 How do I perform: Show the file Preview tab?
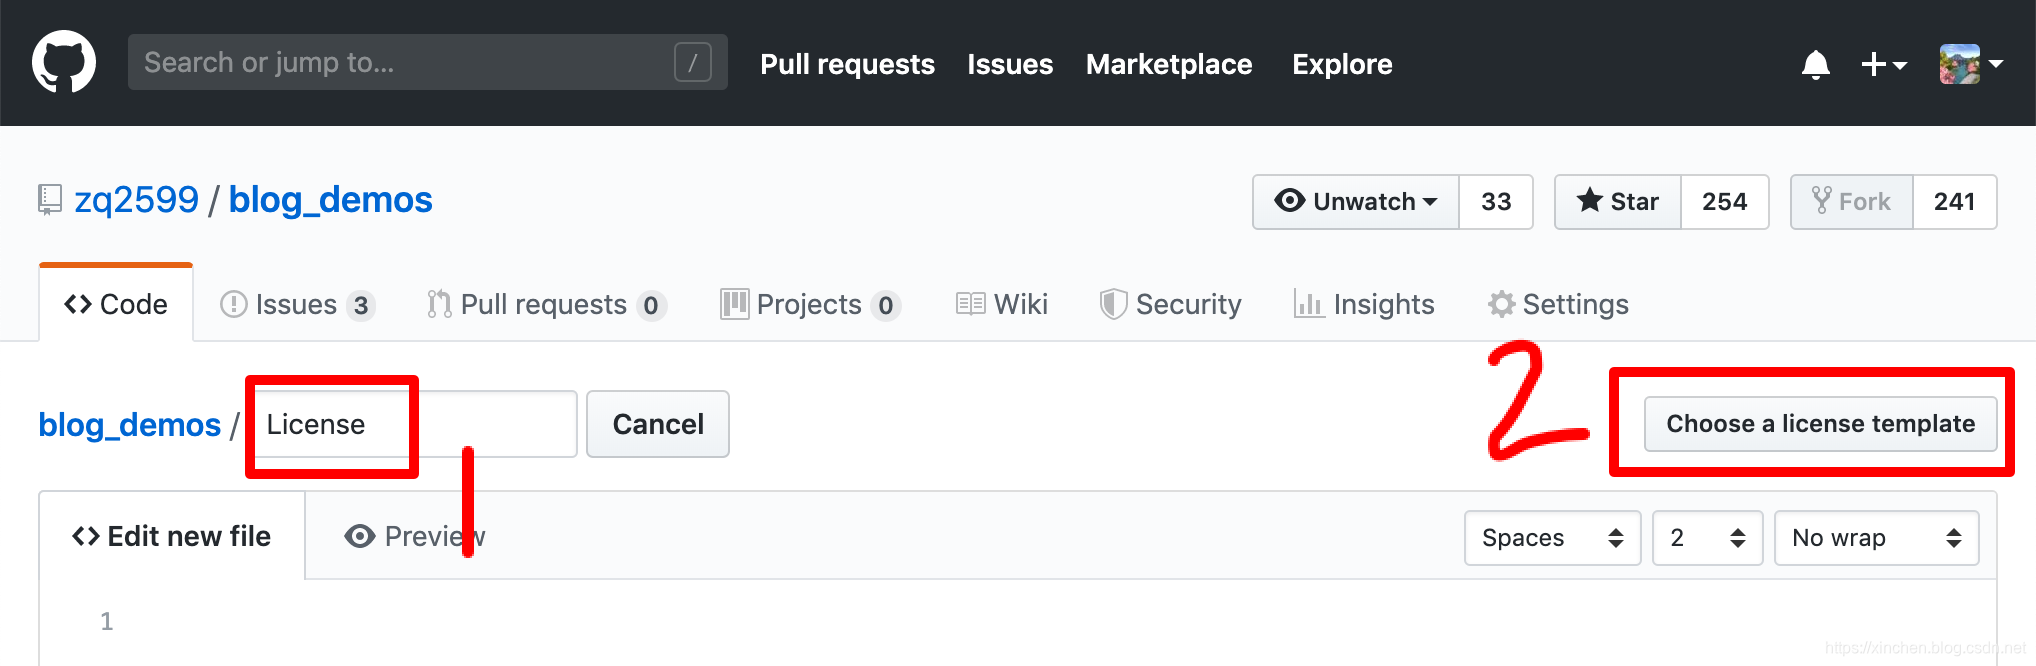[x=414, y=536]
